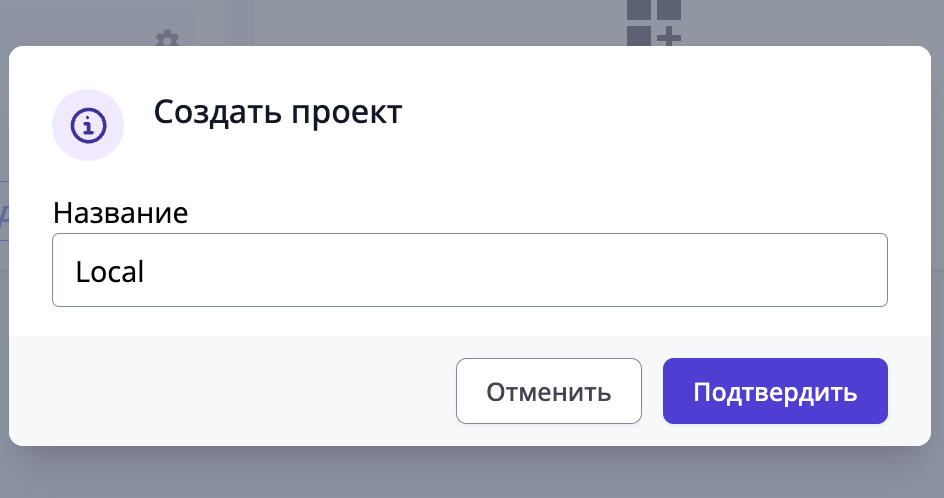Click the Создать проект dialog heading
This screenshot has height=498, width=944.
pos(277,113)
